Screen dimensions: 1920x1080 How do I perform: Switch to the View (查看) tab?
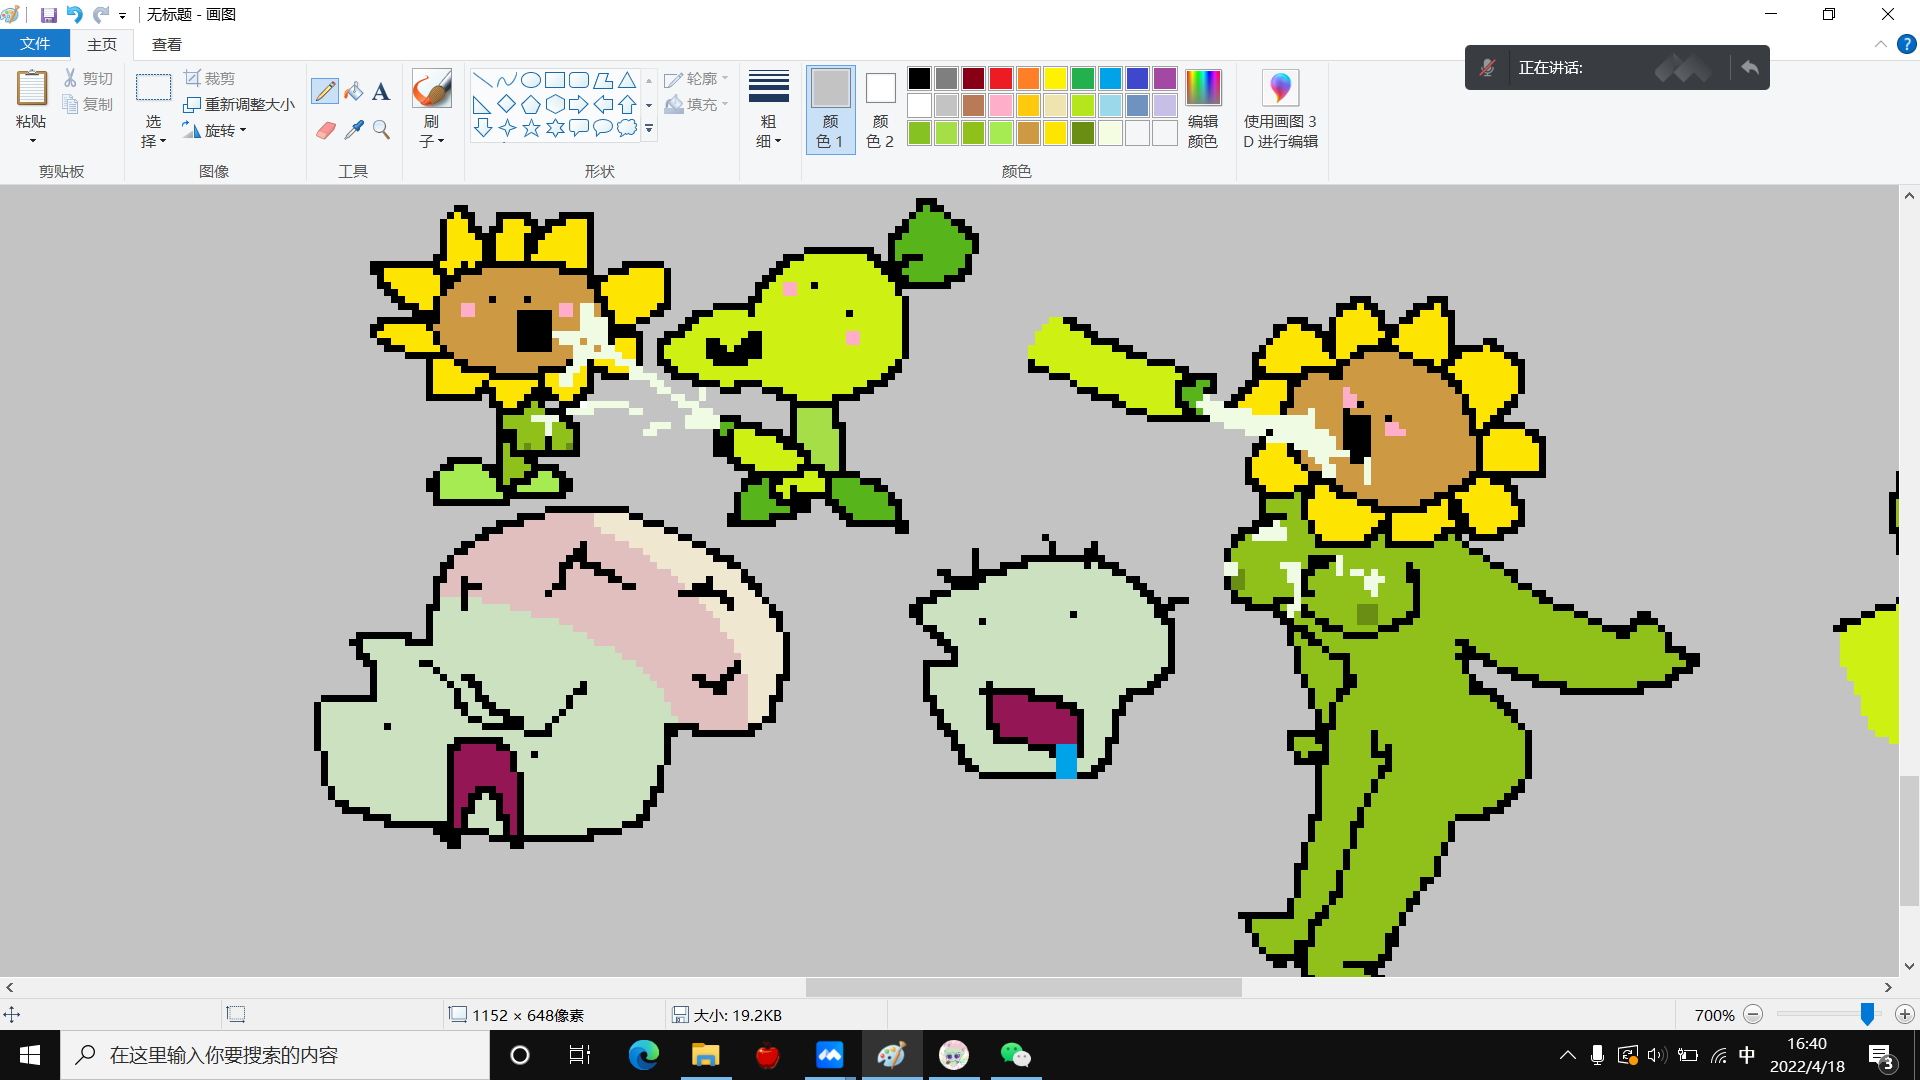pyautogui.click(x=167, y=44)
